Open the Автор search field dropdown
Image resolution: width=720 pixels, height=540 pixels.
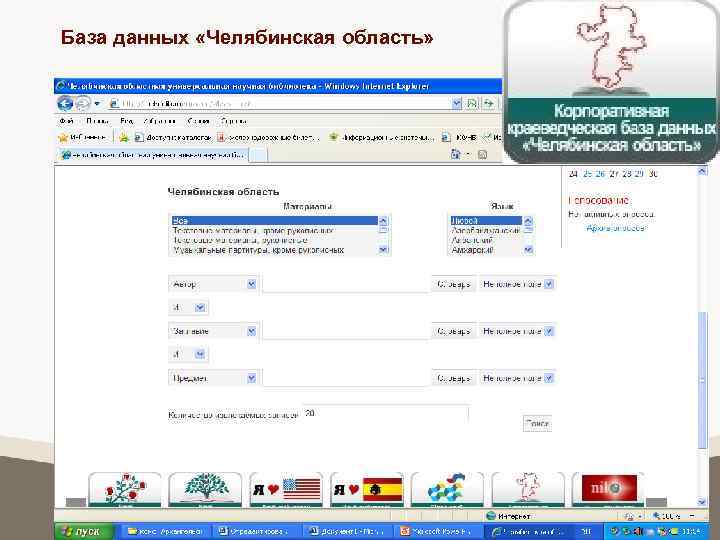point(213,284)
